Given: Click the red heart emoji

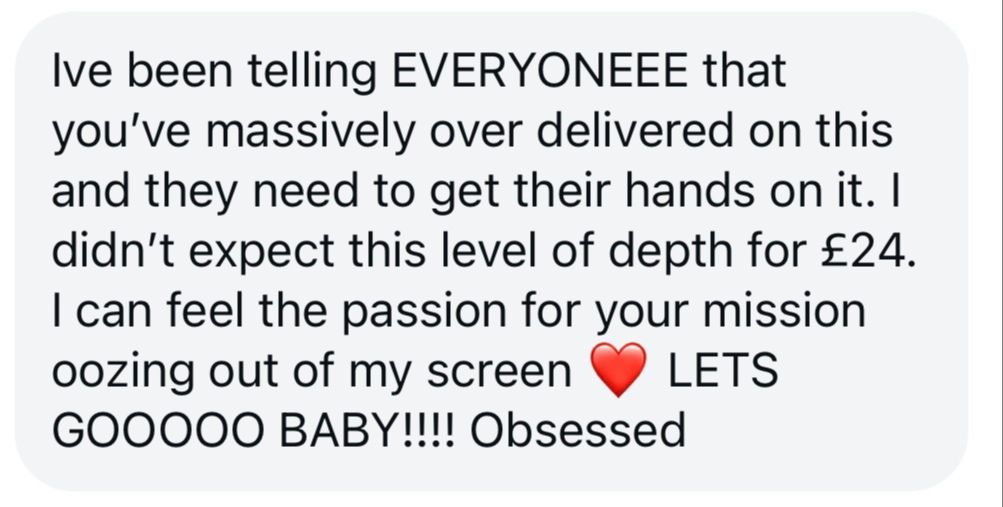Looking at the screenshot, I should tap(619, 369).
